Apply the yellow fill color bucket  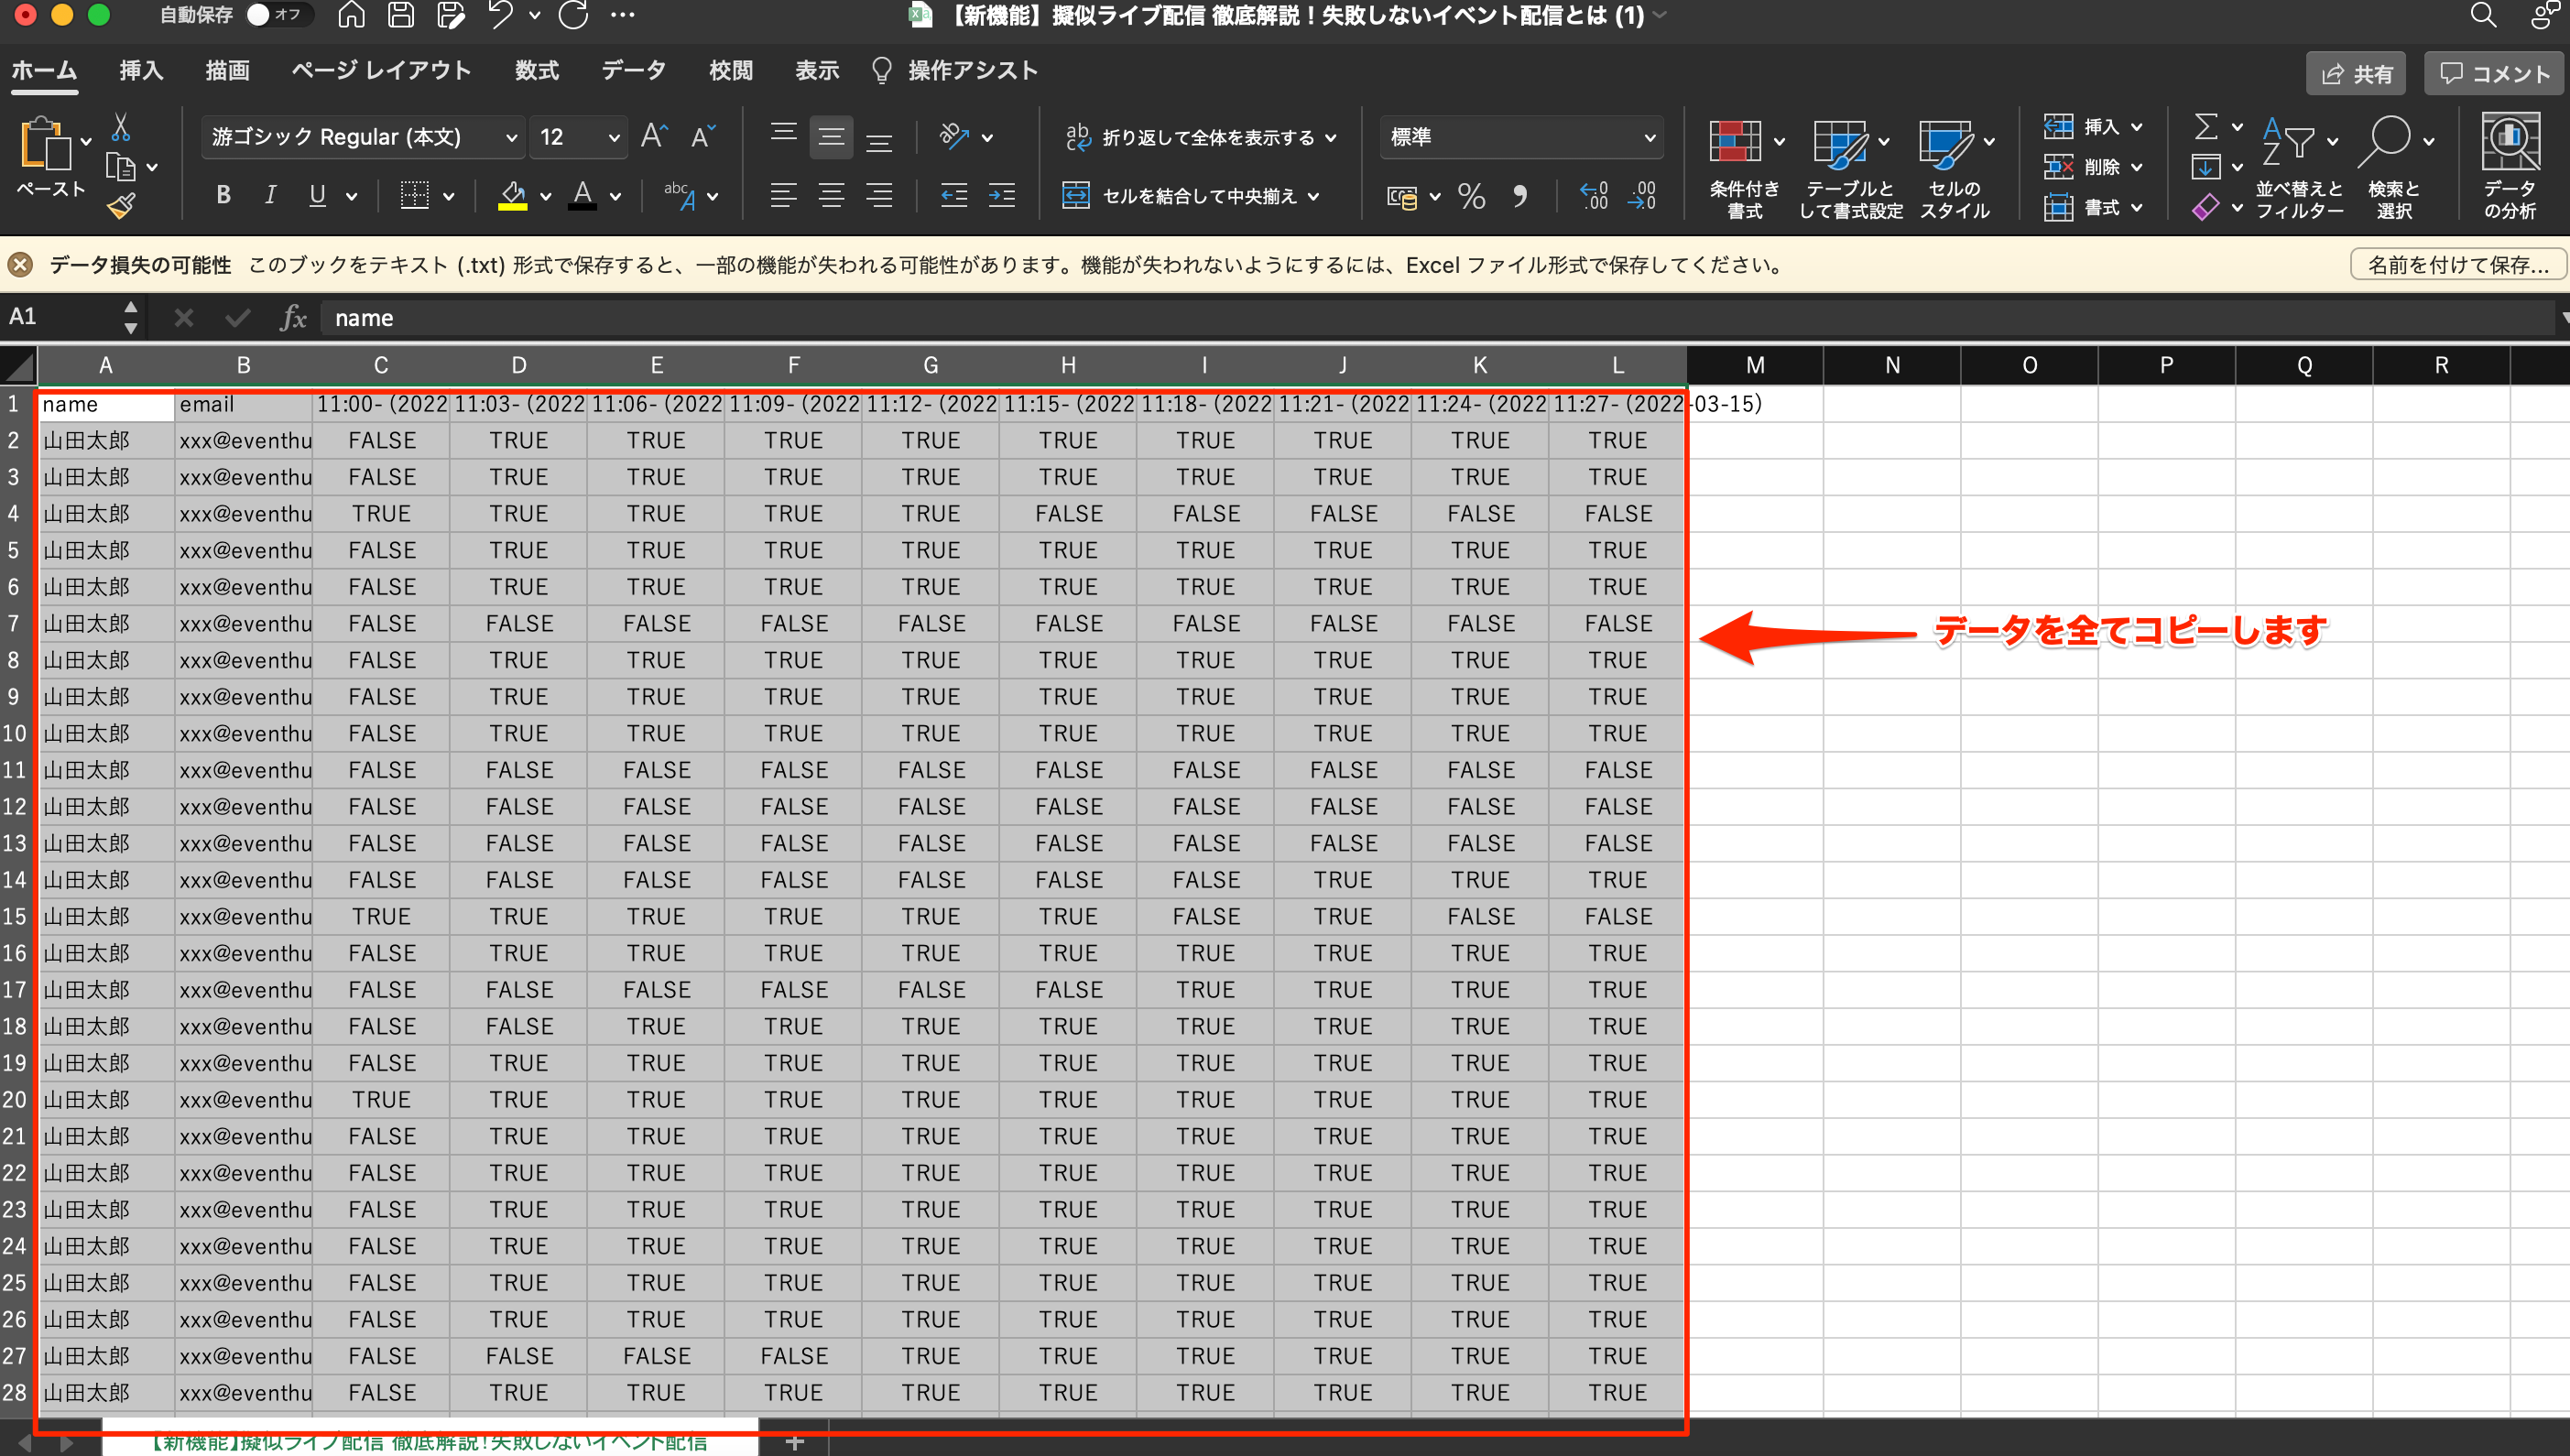point(513,195)
